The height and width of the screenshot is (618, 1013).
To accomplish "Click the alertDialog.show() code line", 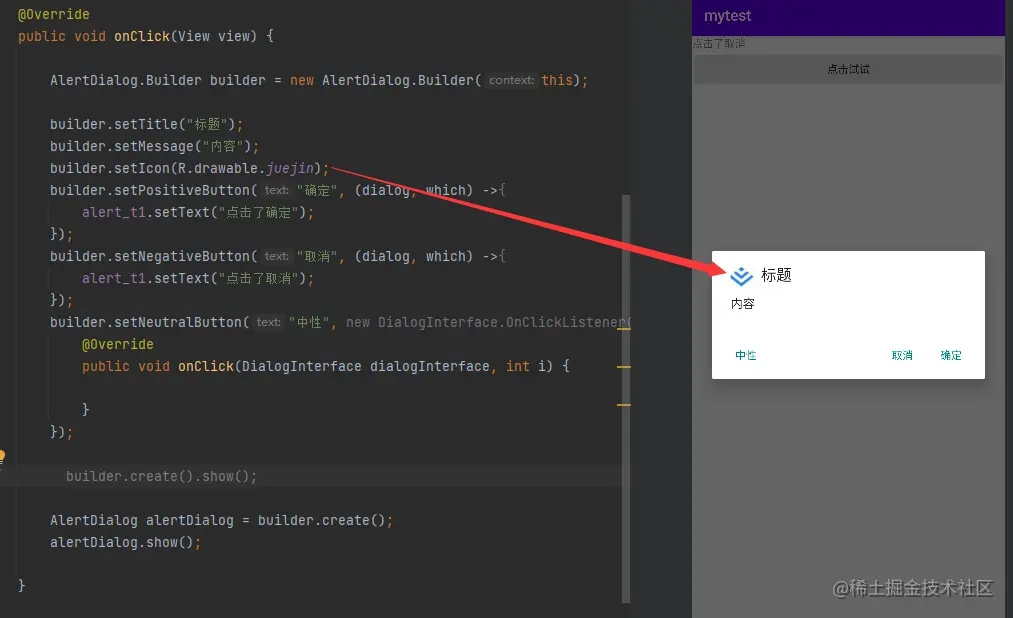I will click(125, 542).
